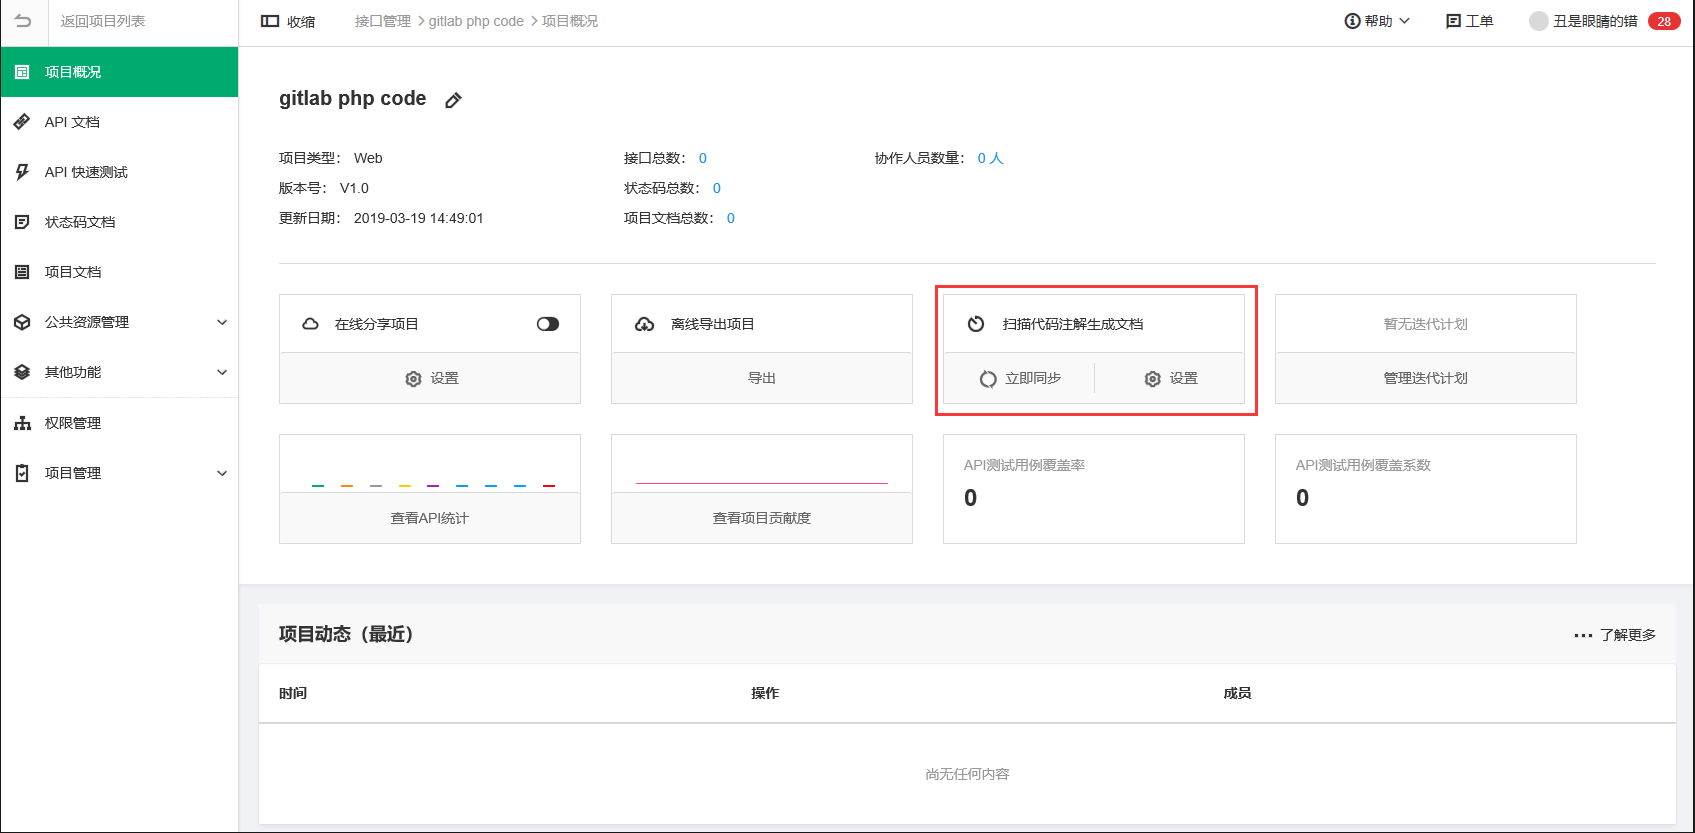Click the 扫描代码注解生成文档 refresh icon
Viewport: 1695px width, 833px height.
tap(976, 324)
